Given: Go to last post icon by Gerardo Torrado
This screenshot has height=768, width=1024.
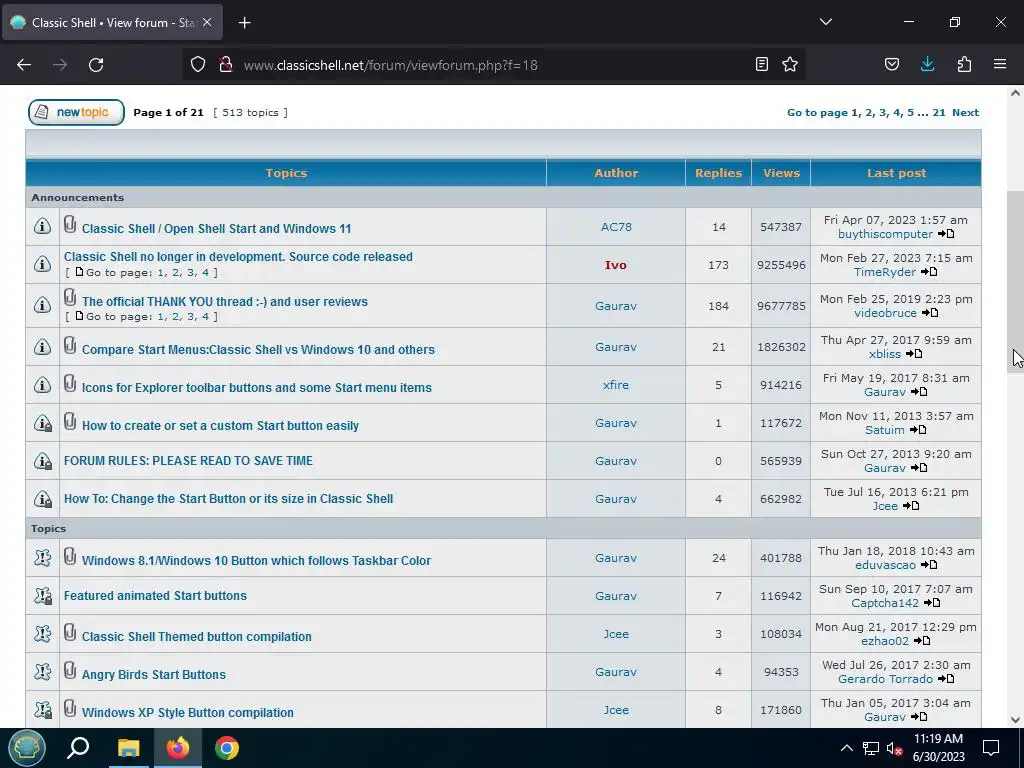Looking at the screenshot, I should coord(946,679).
